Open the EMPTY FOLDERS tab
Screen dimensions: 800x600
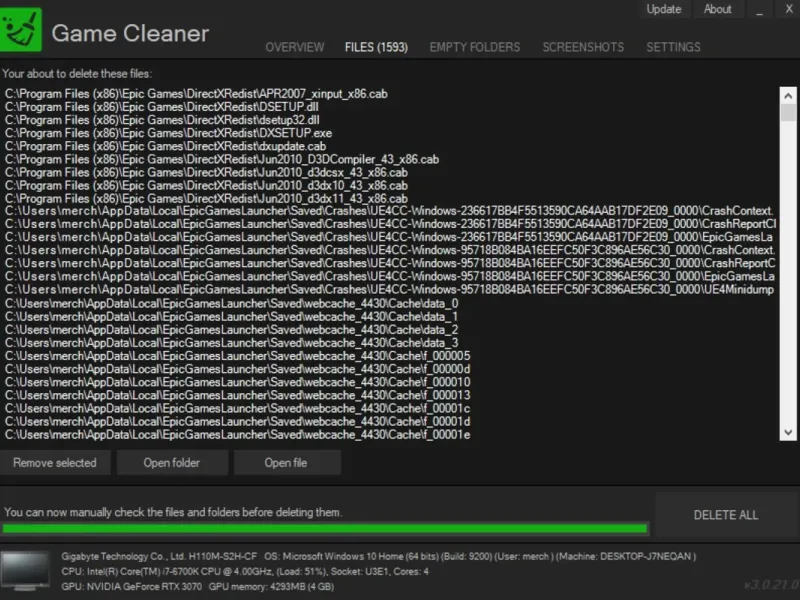point(474,47)
